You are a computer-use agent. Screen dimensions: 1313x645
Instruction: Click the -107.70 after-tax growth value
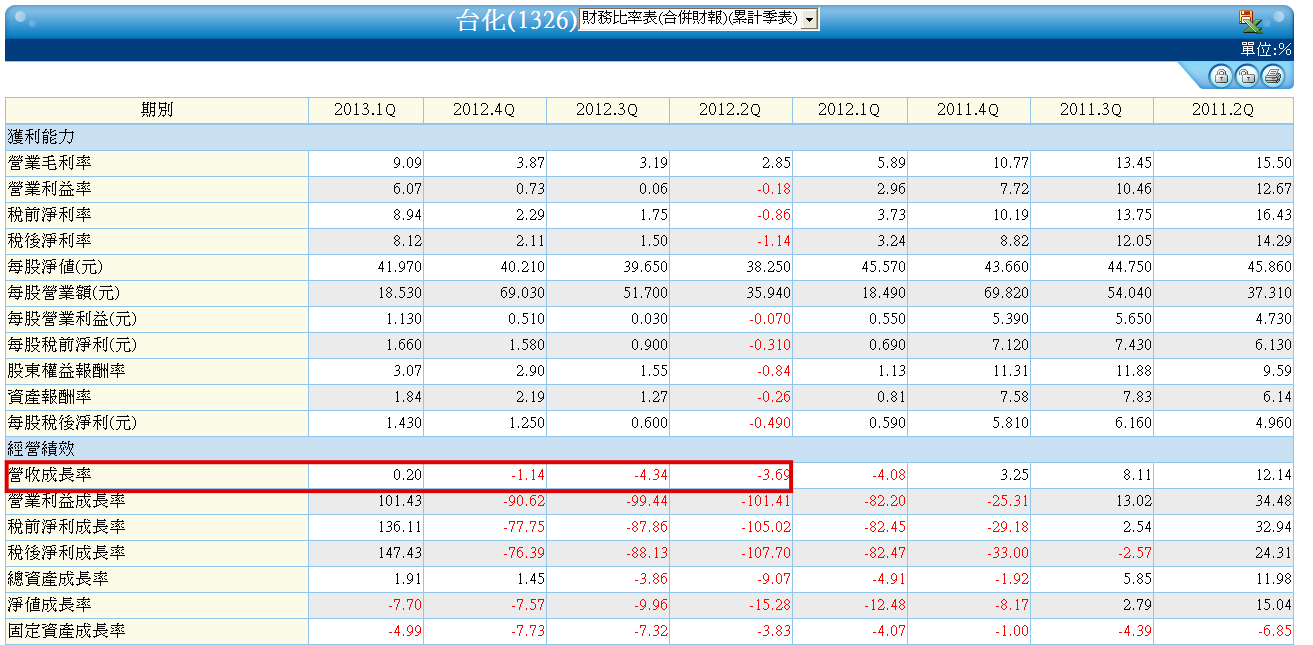coord(767,554)
